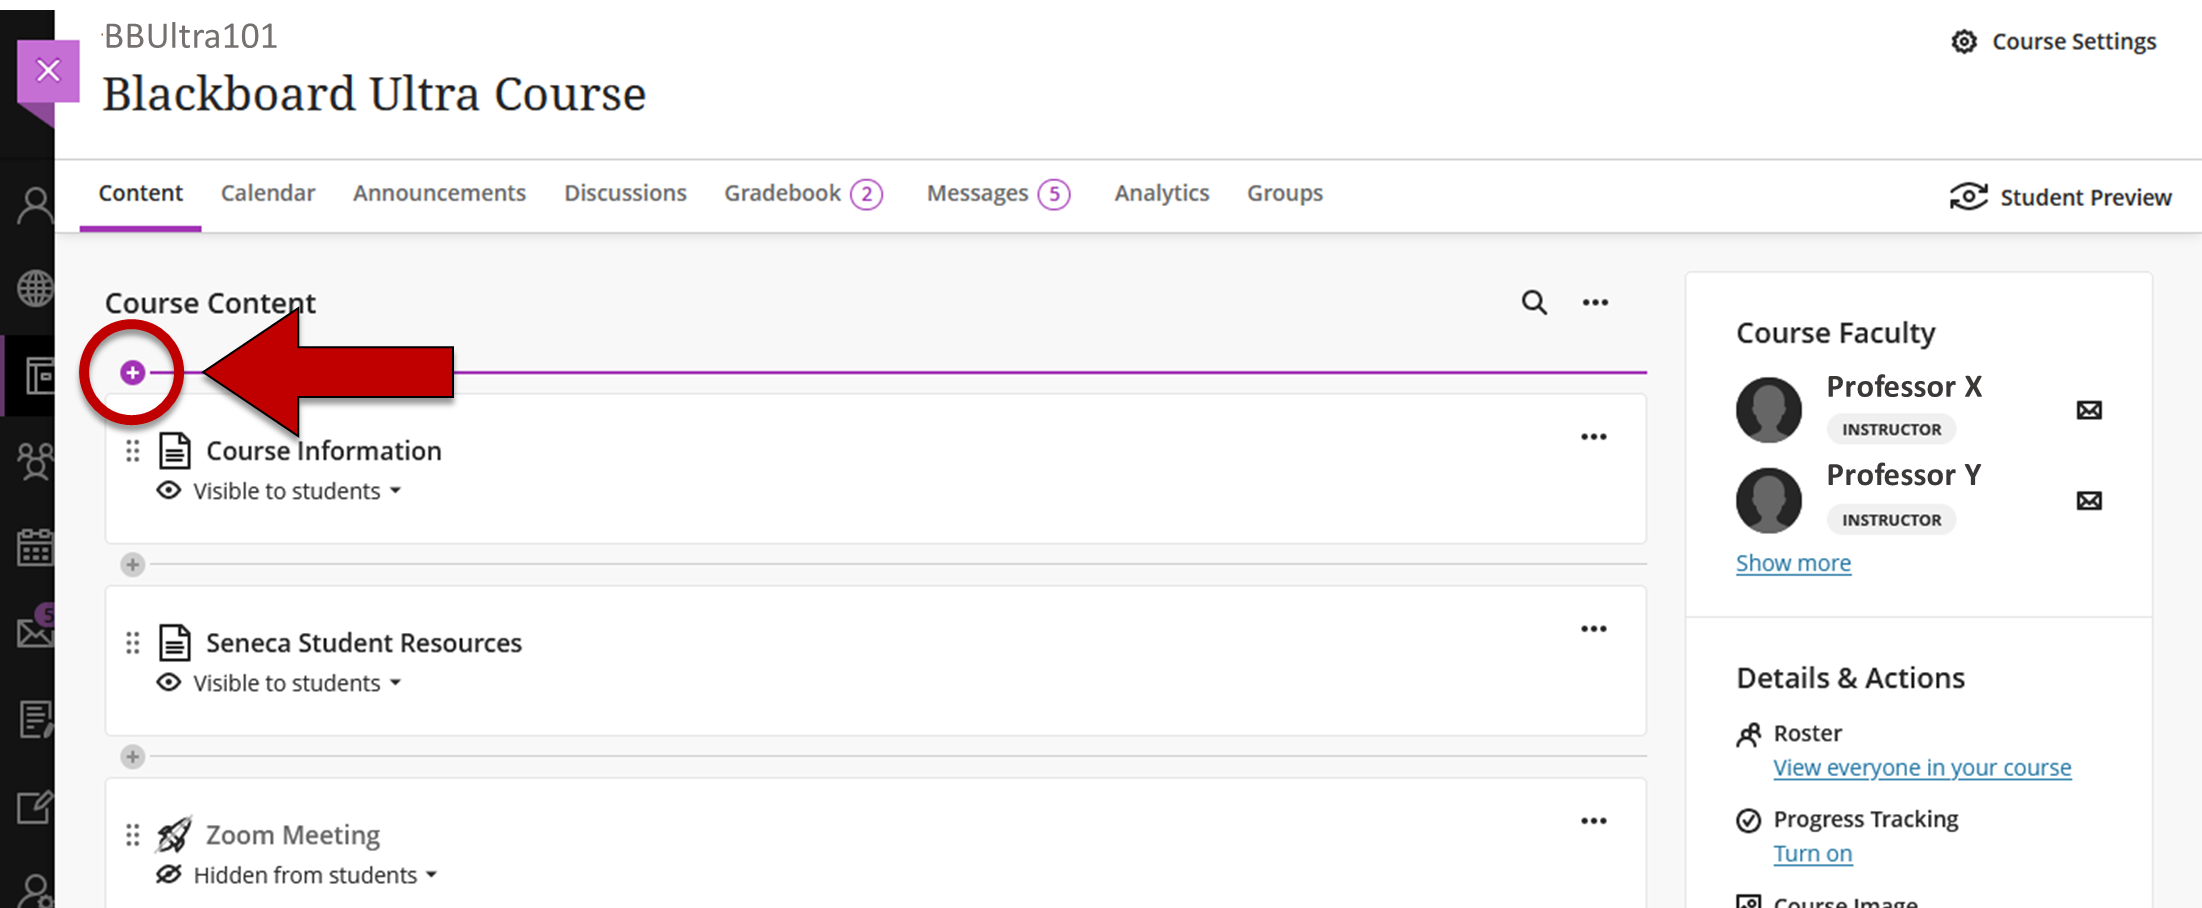
Task: Click Professor X avatar
Action: (x=1769, y=410)
